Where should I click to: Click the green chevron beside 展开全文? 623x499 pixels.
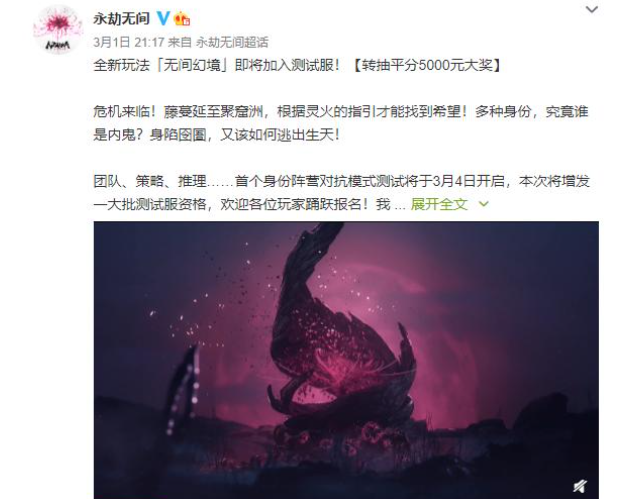[484, 204]
